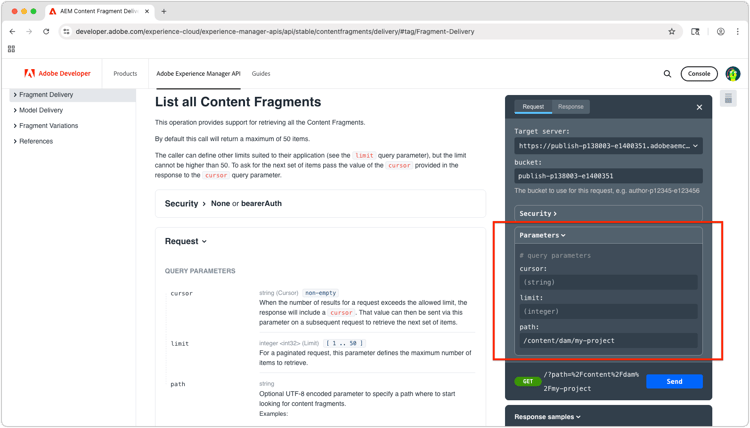Click the layout icon at page top right
The height and width of the screenshot is (428, 750).
[728, 99]
